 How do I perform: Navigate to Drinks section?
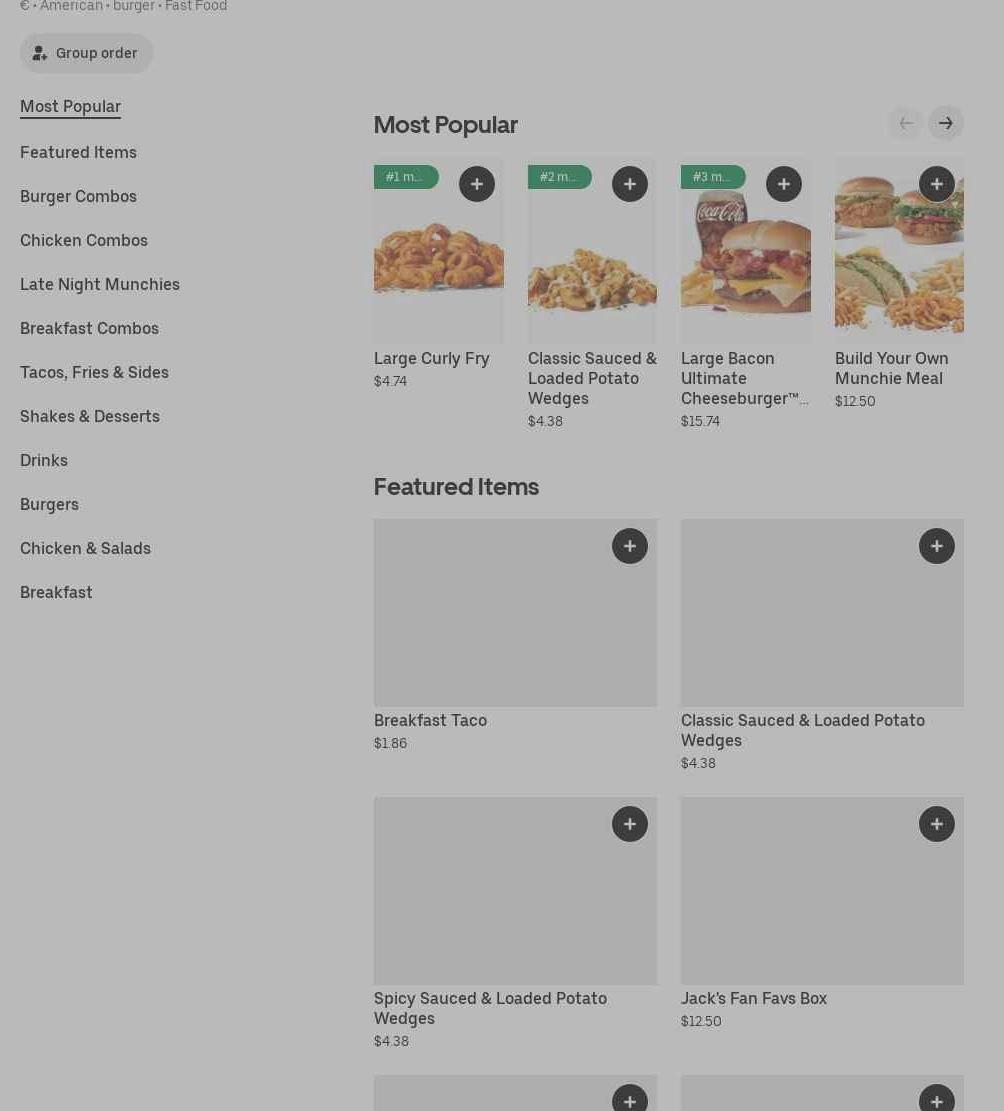click(44, 460)
